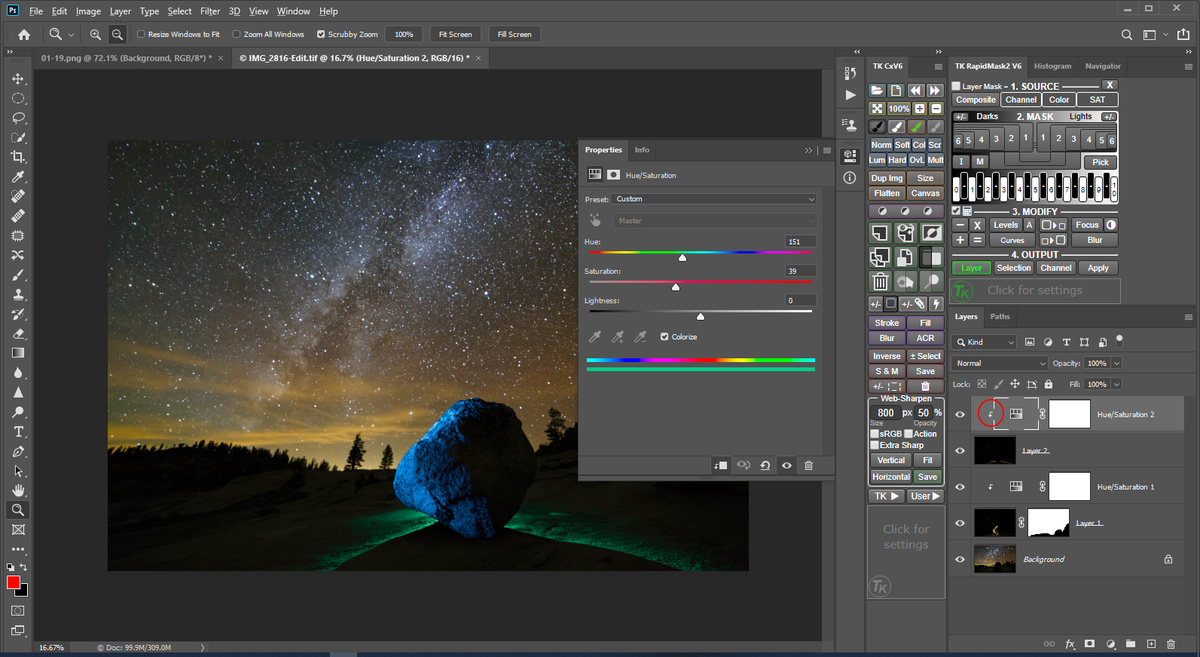Open the Image menu

(x=88, y=11)
